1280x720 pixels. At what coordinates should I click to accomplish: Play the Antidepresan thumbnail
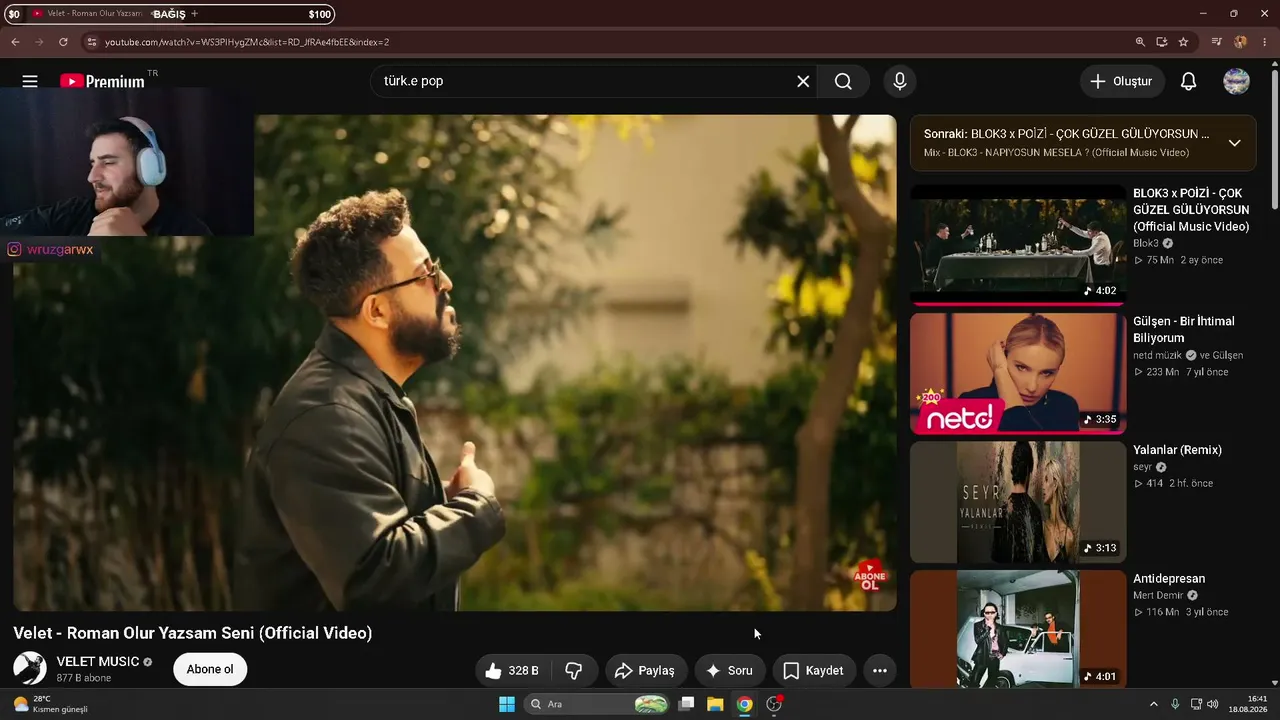tap(1018, 629)
